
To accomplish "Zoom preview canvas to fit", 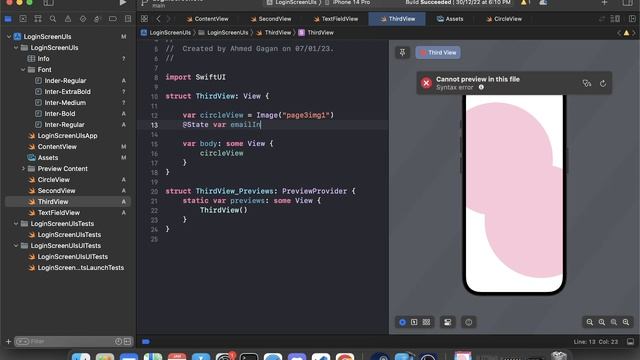I will pos(613,322).
